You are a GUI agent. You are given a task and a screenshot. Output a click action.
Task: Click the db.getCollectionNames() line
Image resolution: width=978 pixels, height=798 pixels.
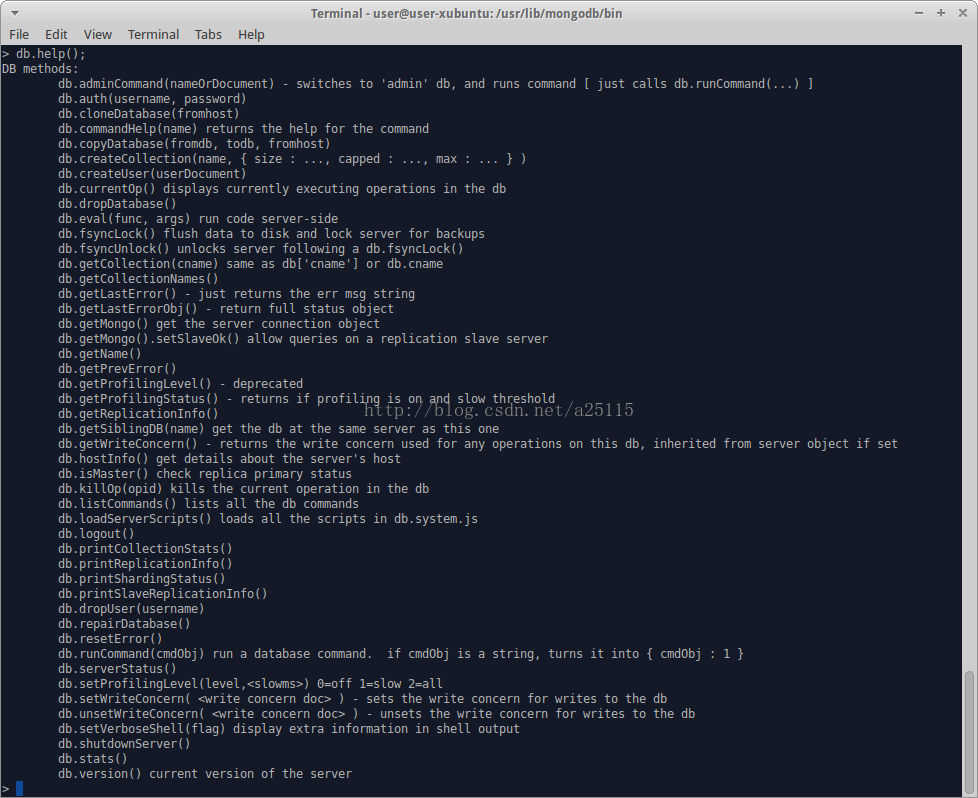[138, 278]
